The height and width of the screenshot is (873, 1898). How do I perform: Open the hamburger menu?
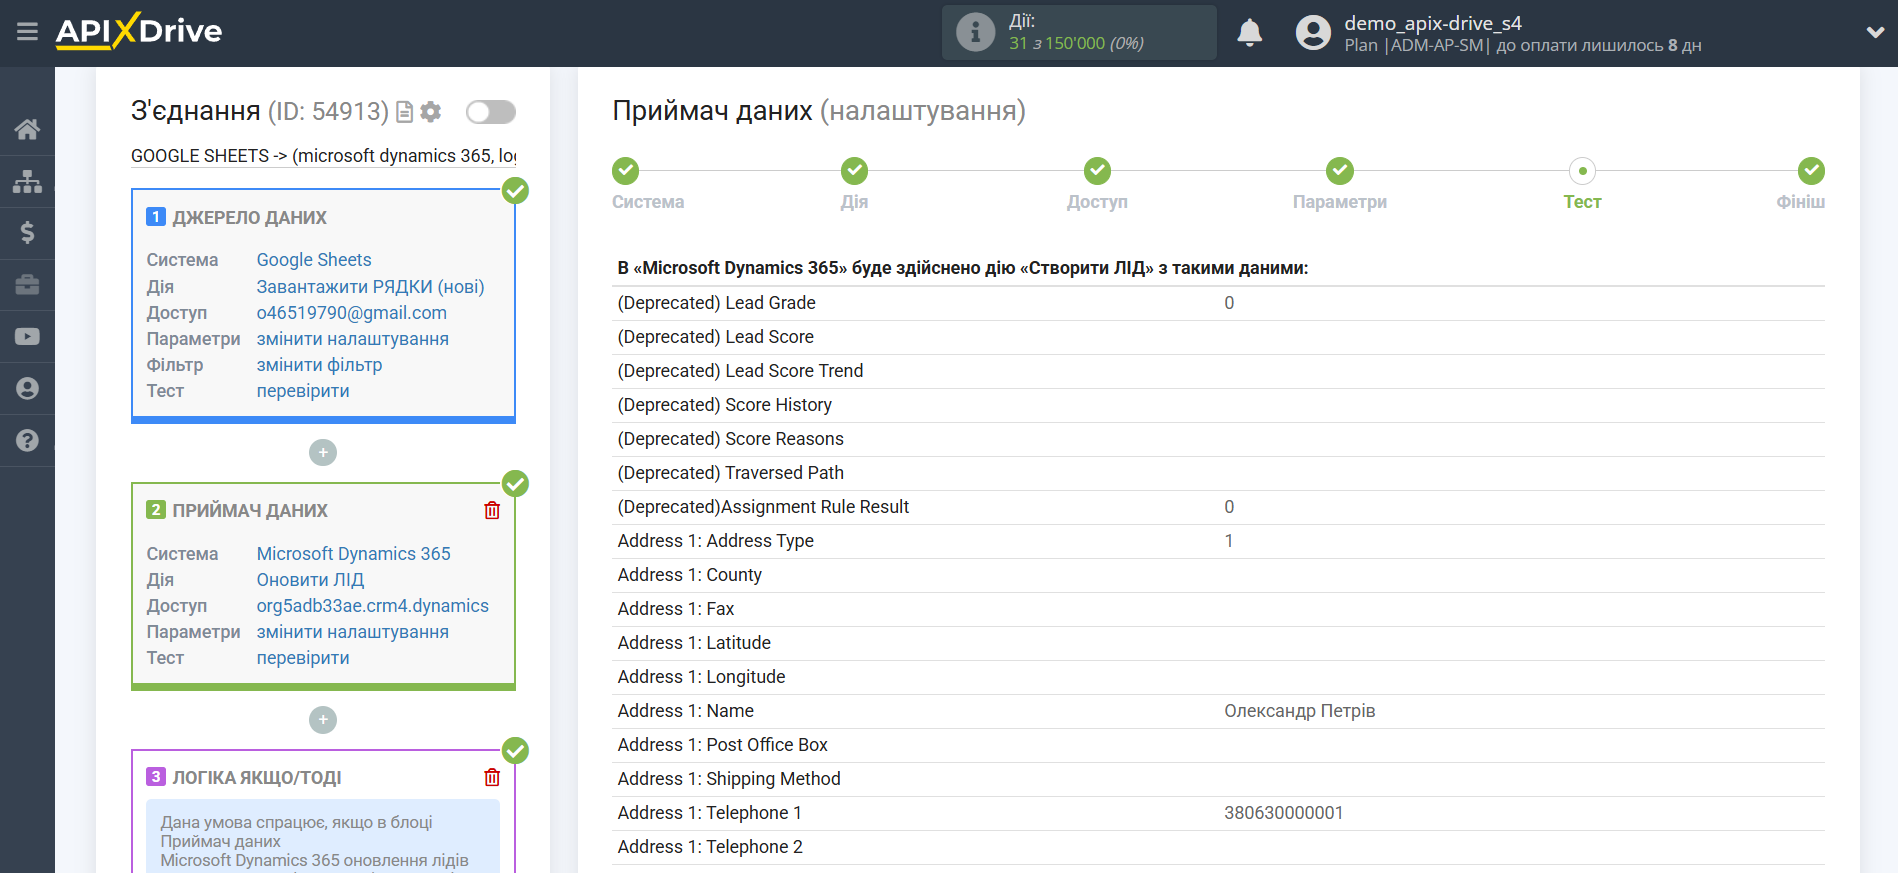27,32
